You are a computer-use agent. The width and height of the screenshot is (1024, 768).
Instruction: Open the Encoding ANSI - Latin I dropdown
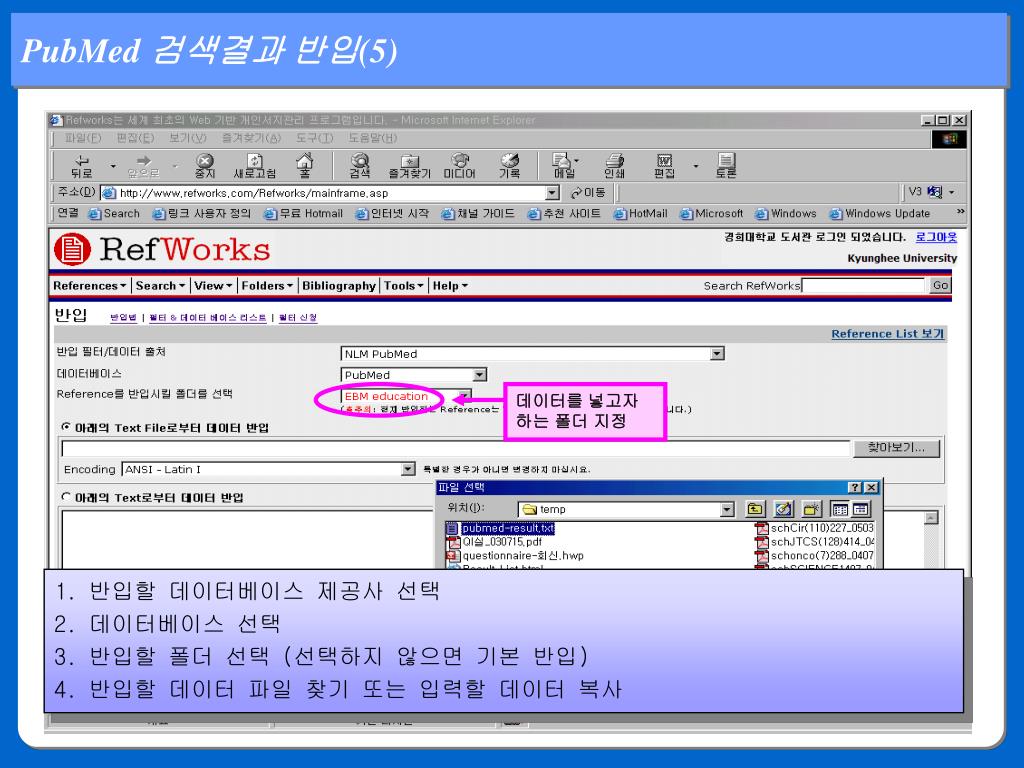click(408, 469)
